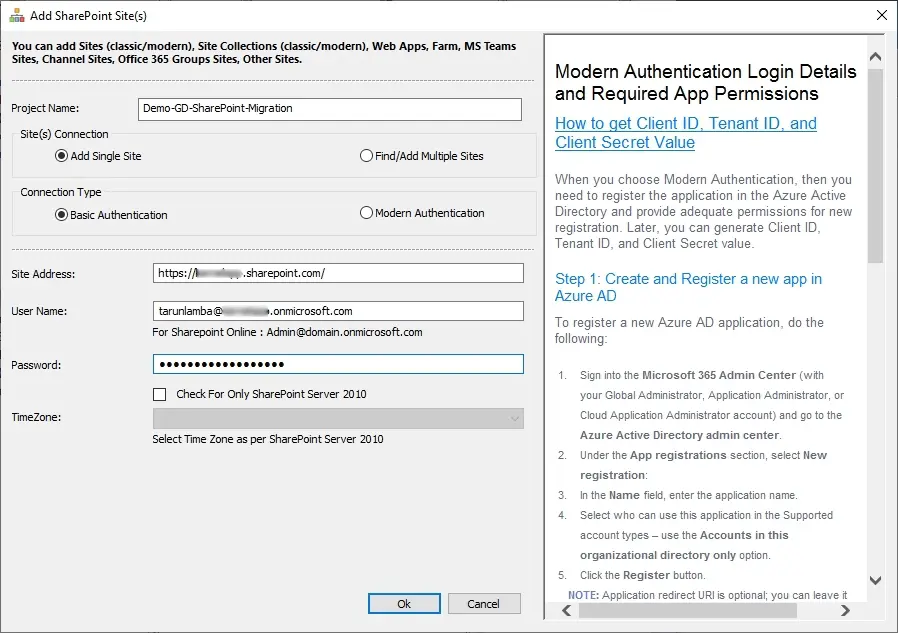Viewport: 898px width, 633px height.
Task: Click the help panel scroll right arrow
Action: coord(845,611)
